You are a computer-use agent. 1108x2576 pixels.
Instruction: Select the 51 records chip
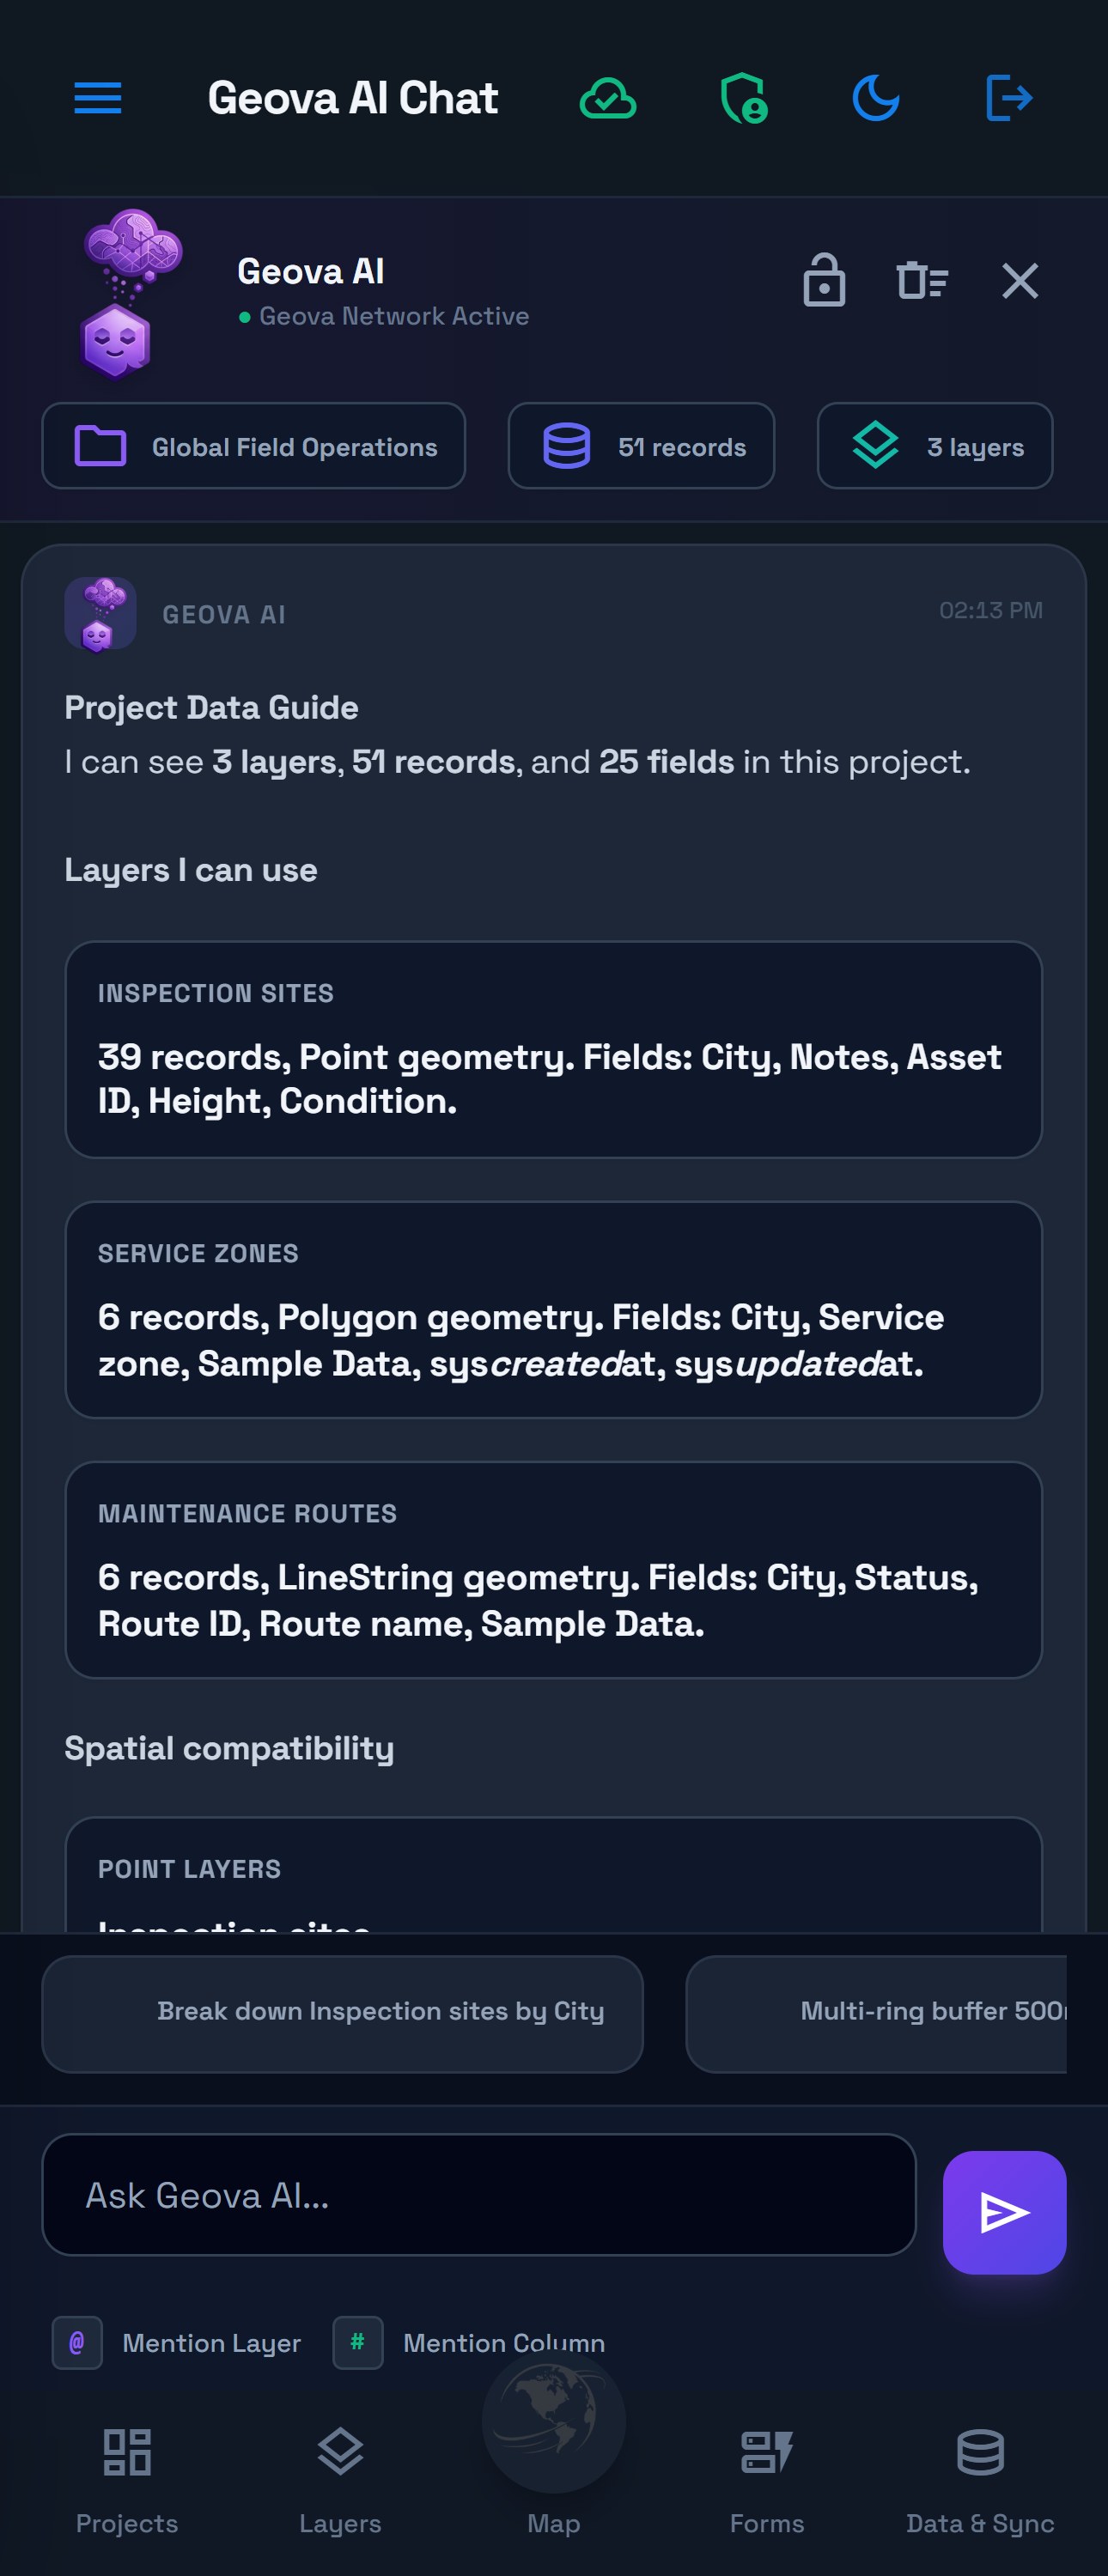(x=641, y=446)
